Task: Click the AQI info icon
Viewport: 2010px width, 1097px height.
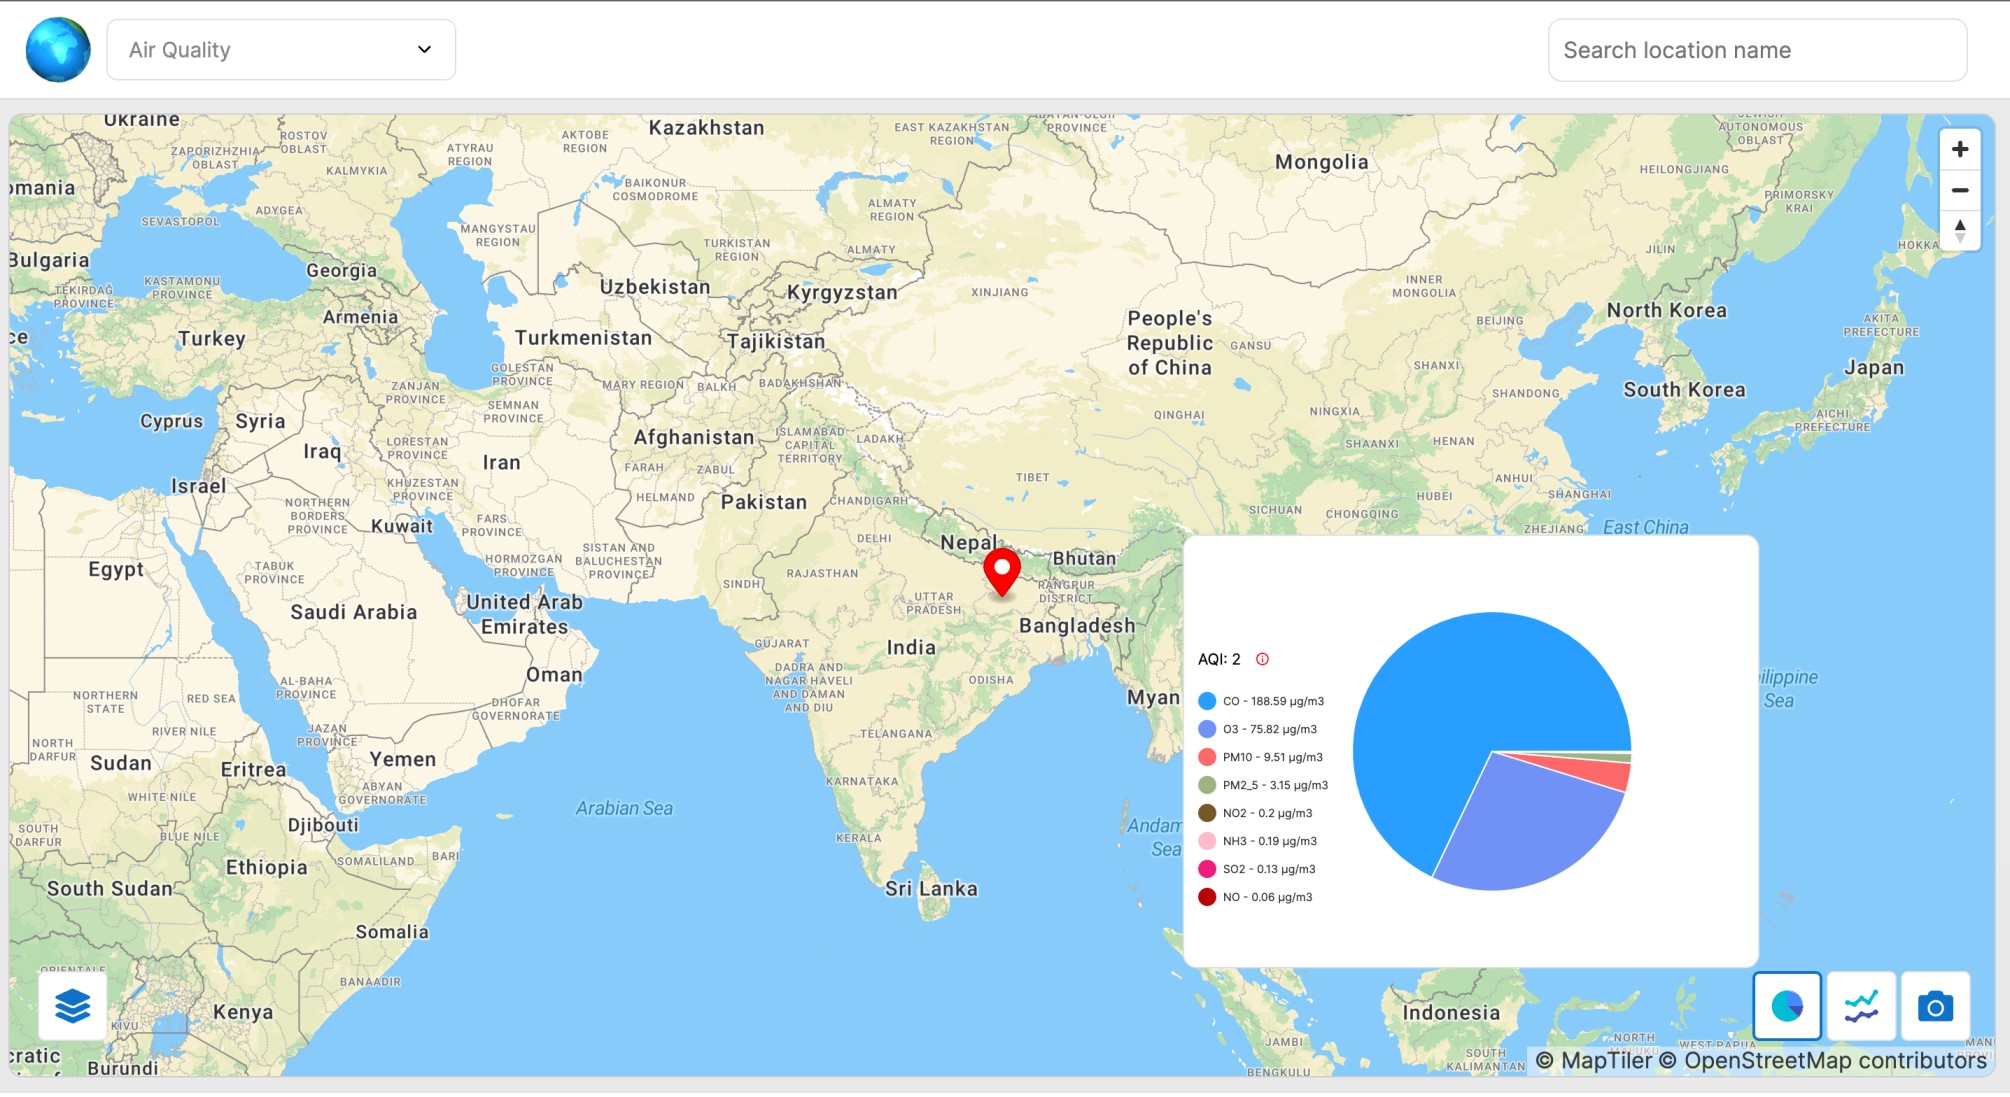Action: [x=1262, y=659]
